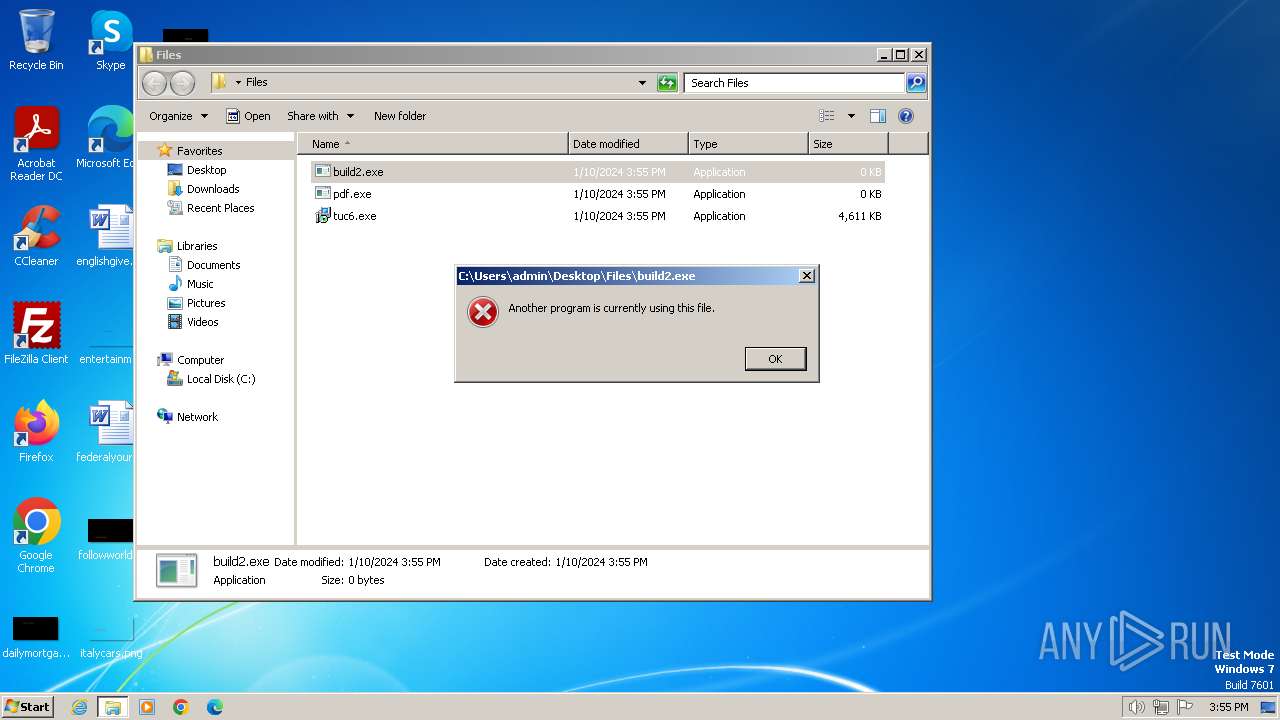Screen dimensions: 1280x720
Task: Open FileZilla Client shortcut
Action: 36,333
